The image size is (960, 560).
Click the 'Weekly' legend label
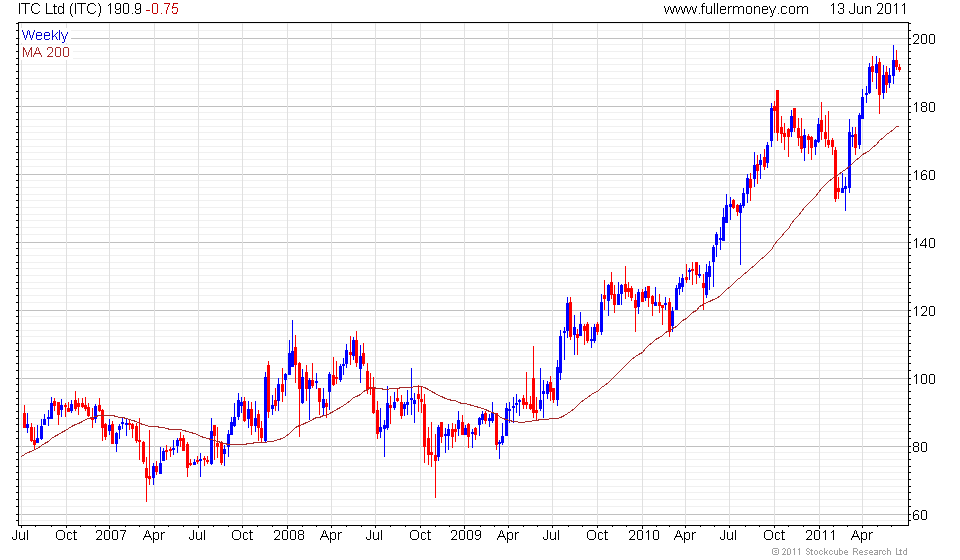pyautogui.click(x=45, y=35)
